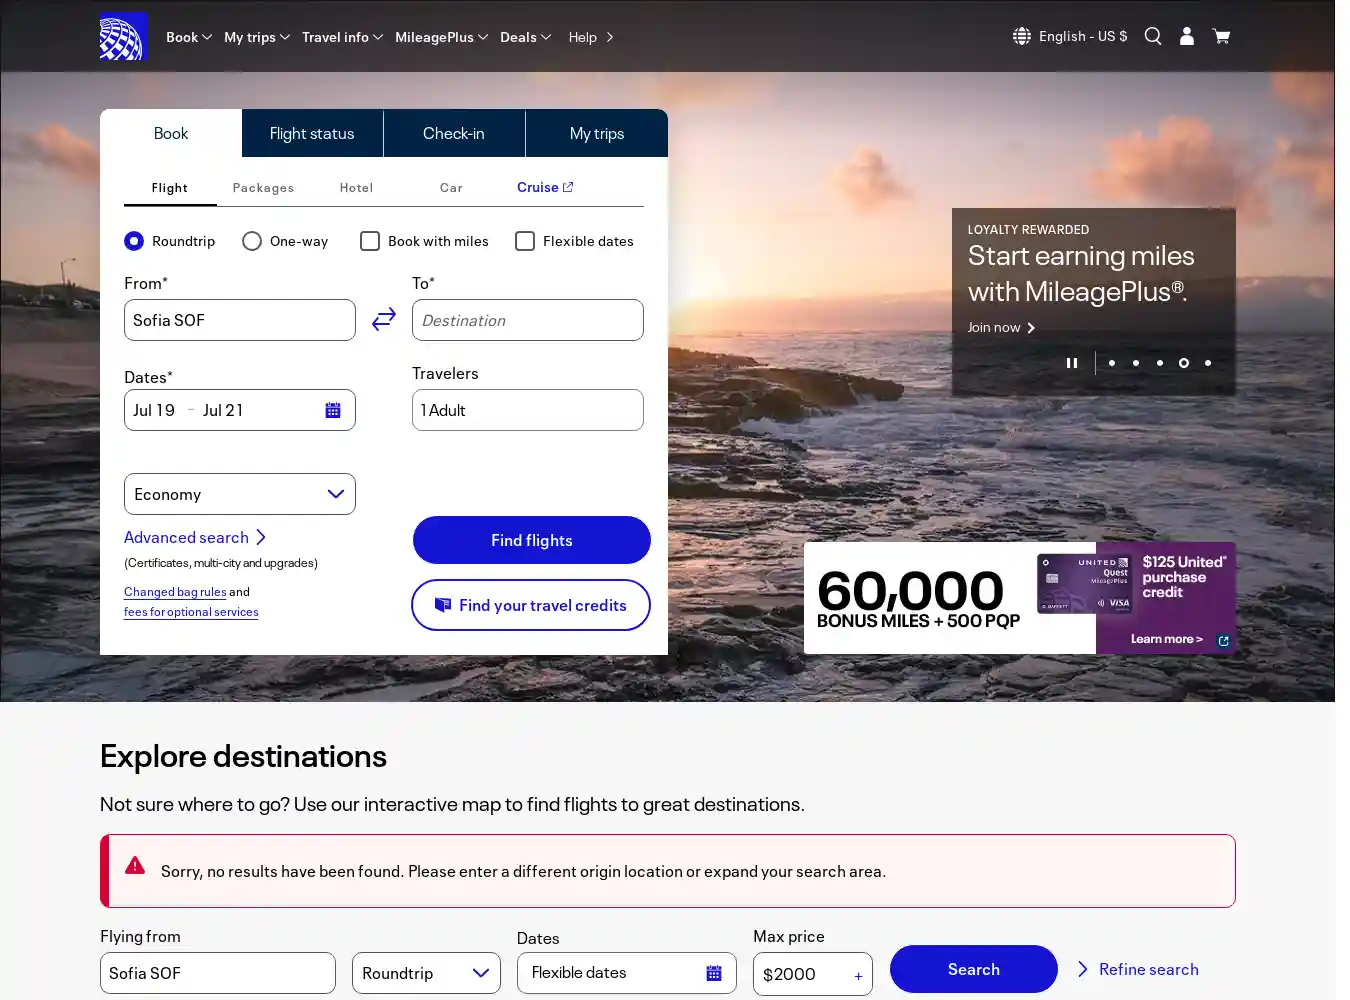Screen dimensions: 1350x1000
Task: Open the Cruise external link tab
Action: [x=545, y=187]
